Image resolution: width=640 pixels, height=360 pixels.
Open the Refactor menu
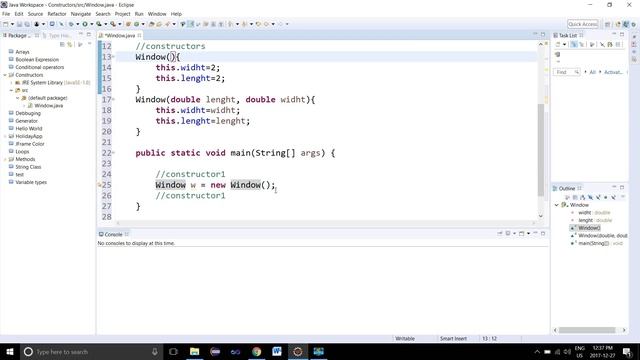(57, 14)
